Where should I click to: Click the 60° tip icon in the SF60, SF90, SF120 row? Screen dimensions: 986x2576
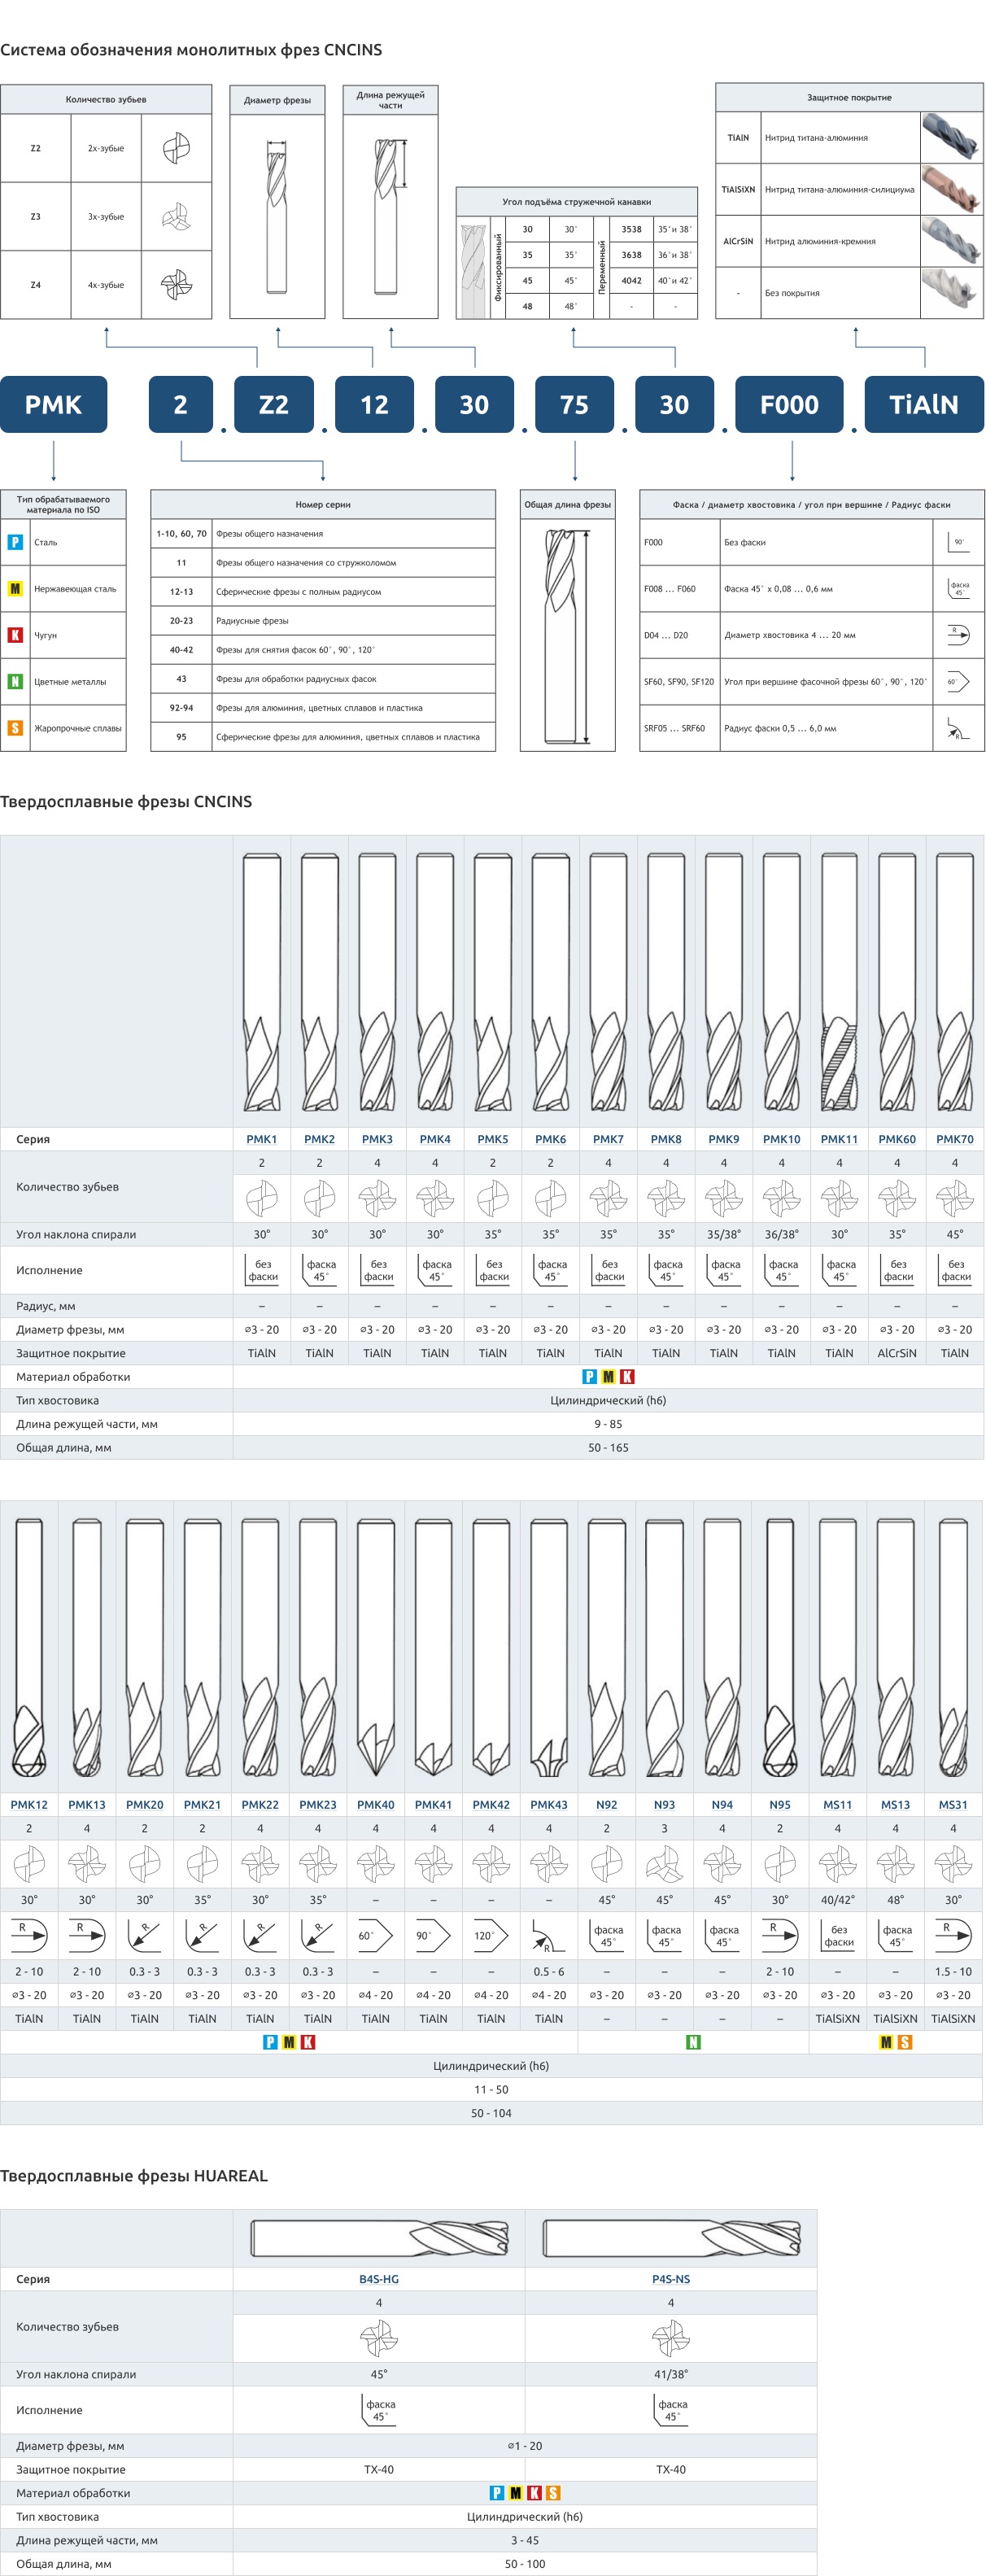(x=958, y=682)
